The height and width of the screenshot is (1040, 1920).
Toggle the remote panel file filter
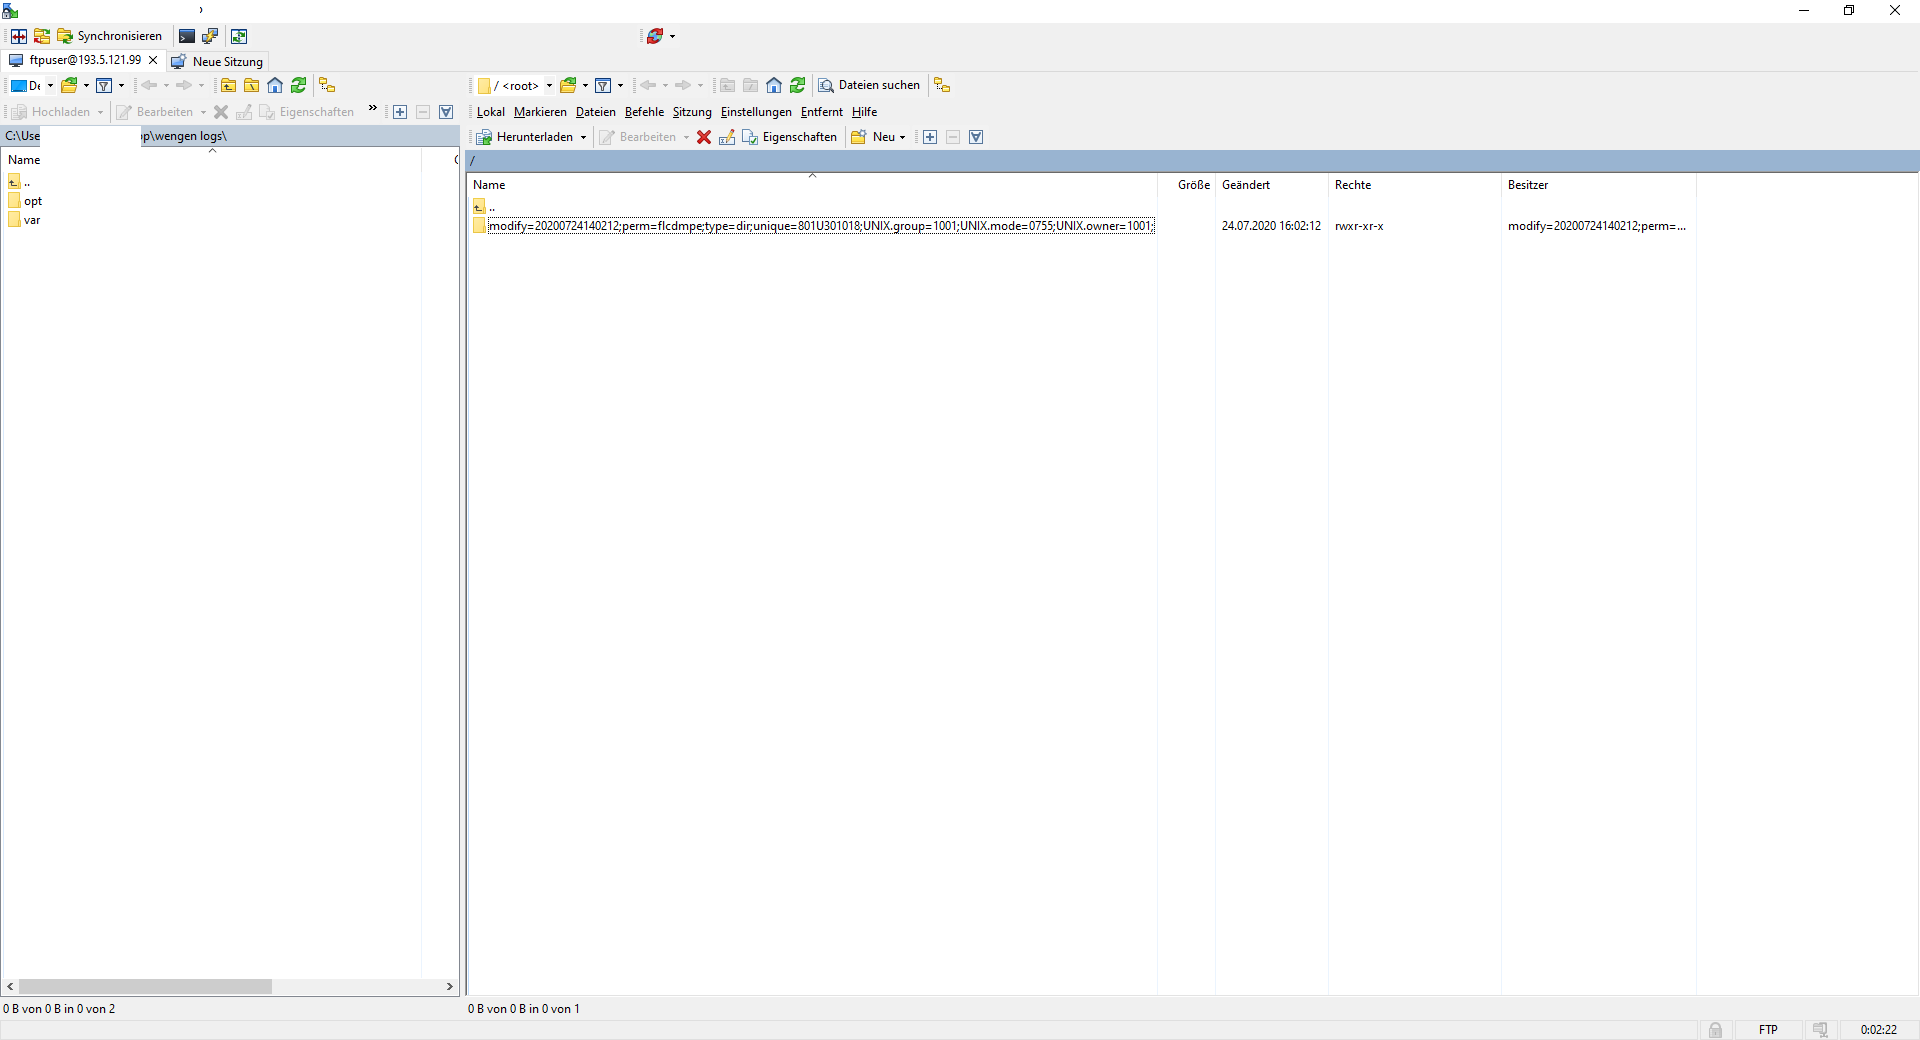coord(603,86)
